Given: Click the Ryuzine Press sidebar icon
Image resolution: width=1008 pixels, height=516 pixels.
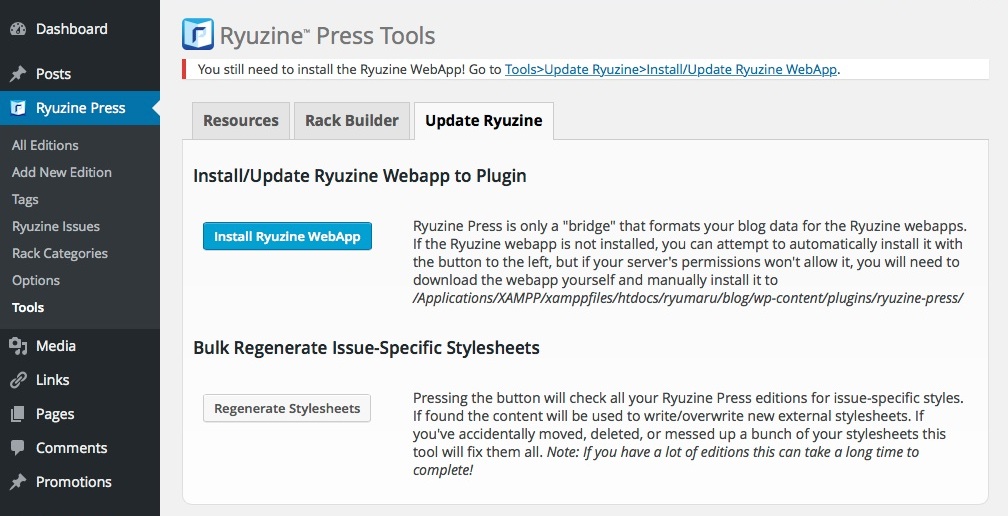Looking at the screenshot, I should pos(18,108).
